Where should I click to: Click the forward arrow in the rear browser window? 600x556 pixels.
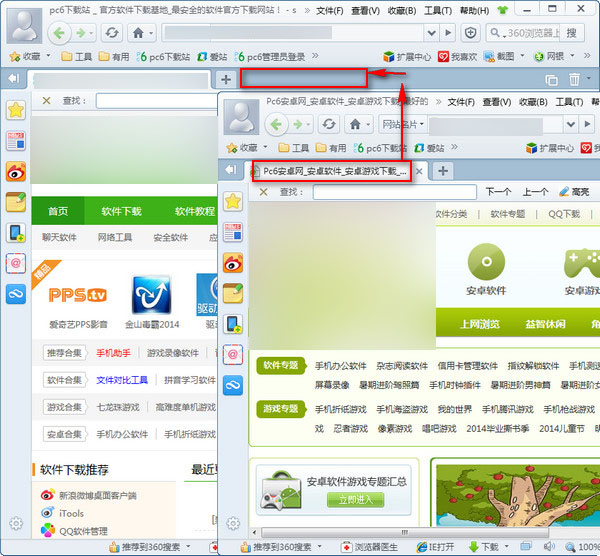tap(81, 33)
